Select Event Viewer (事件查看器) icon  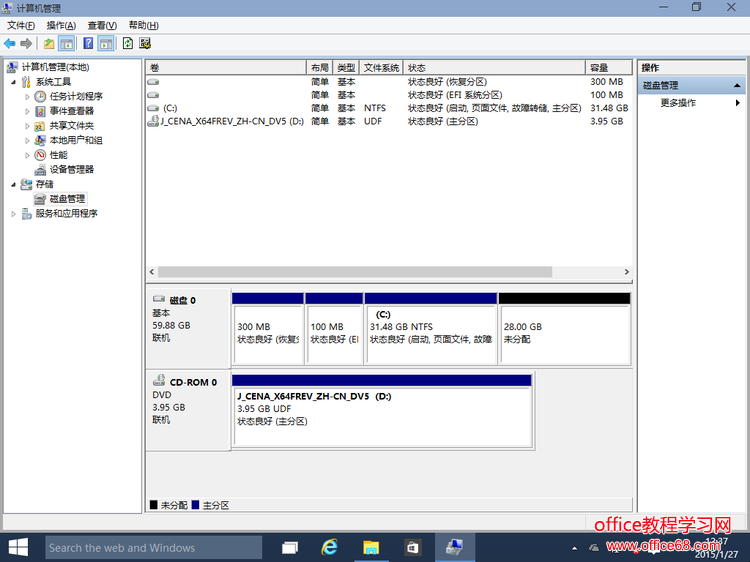point(40,111)
